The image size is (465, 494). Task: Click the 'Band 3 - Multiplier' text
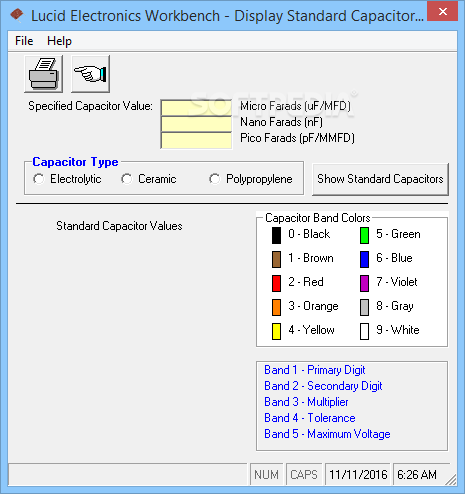[306, 402]
